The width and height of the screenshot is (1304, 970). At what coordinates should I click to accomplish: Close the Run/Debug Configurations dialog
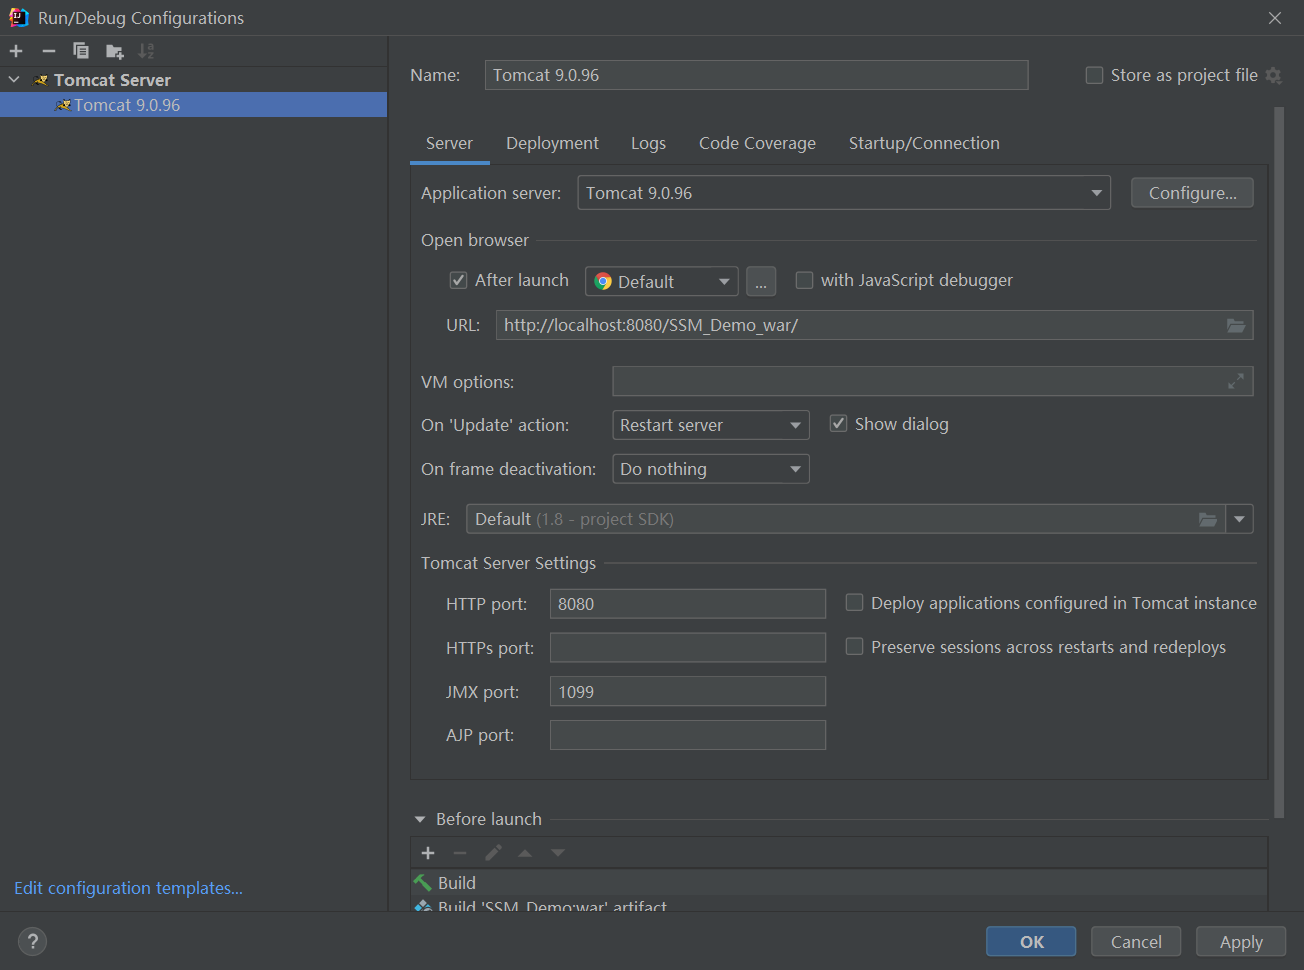(x=1275, y=18)
